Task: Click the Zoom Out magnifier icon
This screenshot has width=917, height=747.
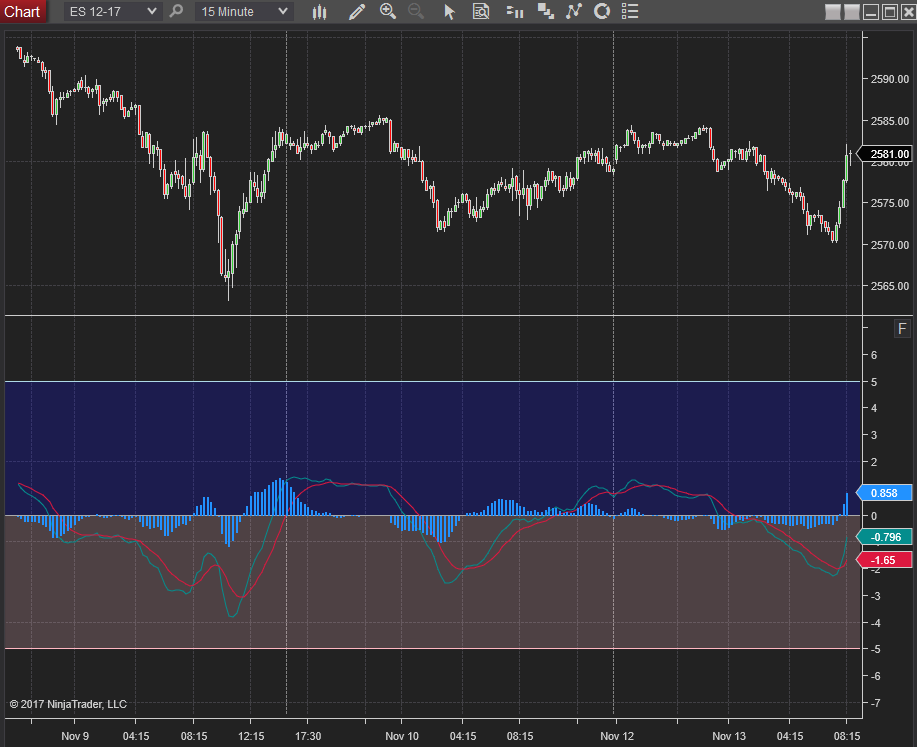Action: 416,12
